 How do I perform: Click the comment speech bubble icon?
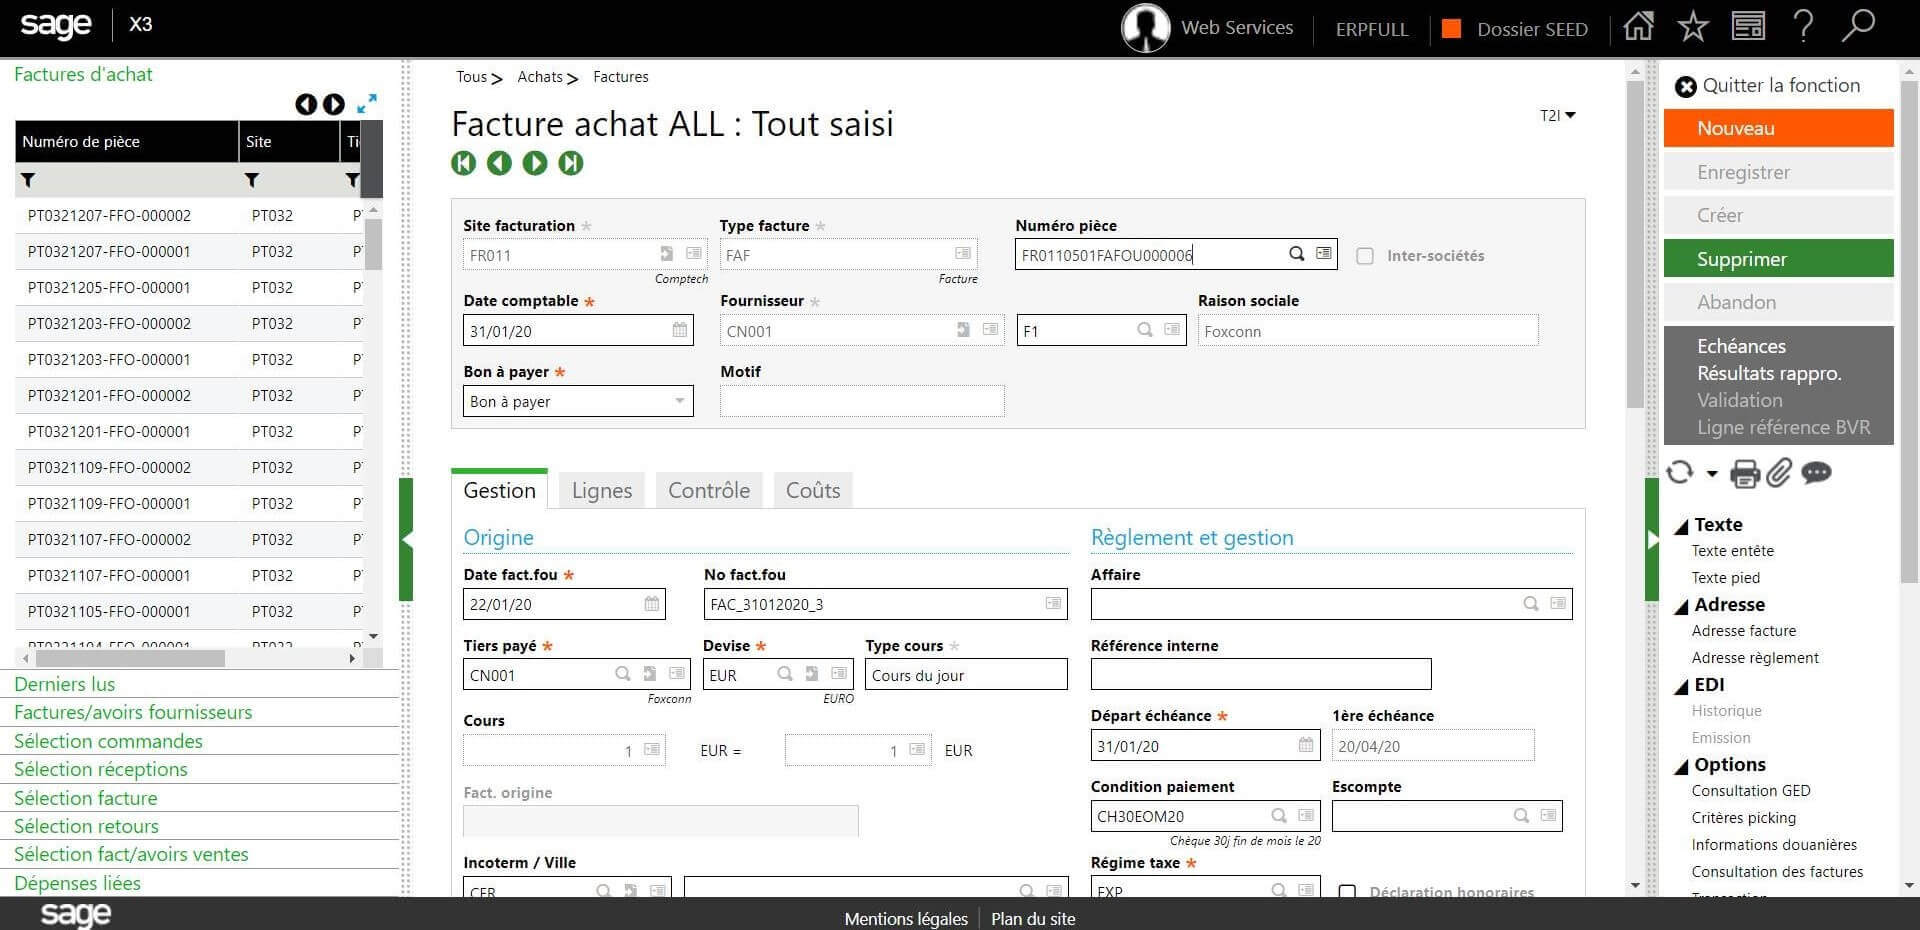coord(1816,473)
